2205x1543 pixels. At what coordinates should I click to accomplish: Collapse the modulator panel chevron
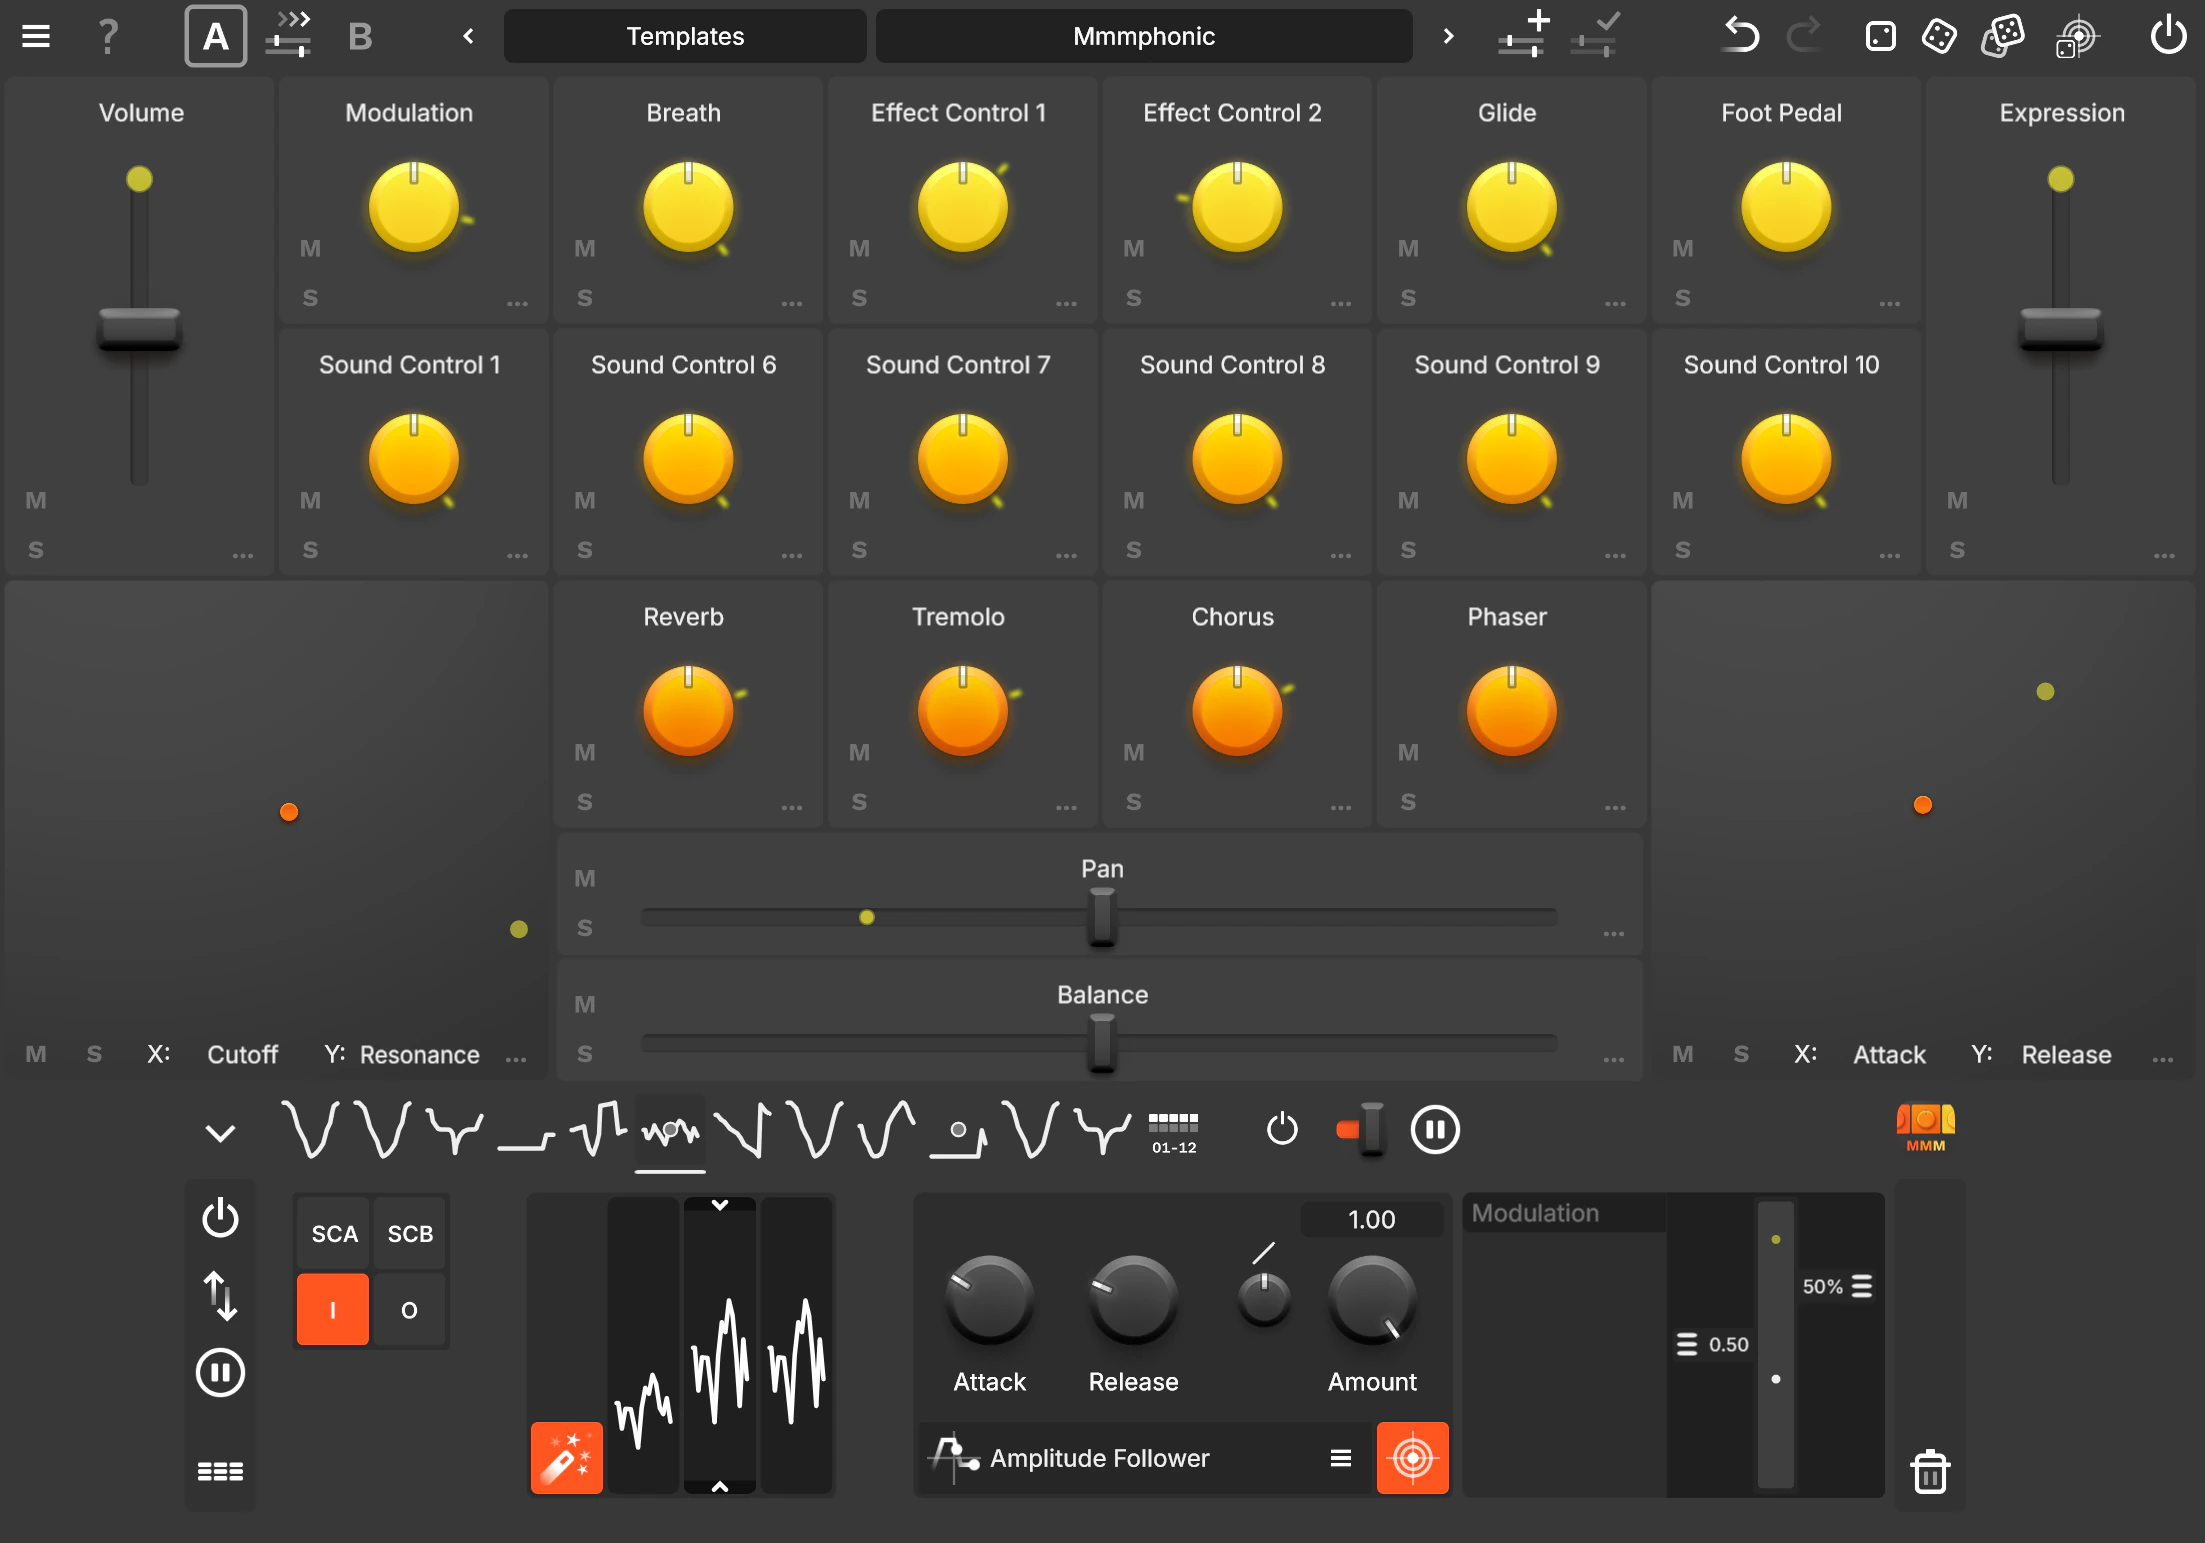pos(220,1133)
